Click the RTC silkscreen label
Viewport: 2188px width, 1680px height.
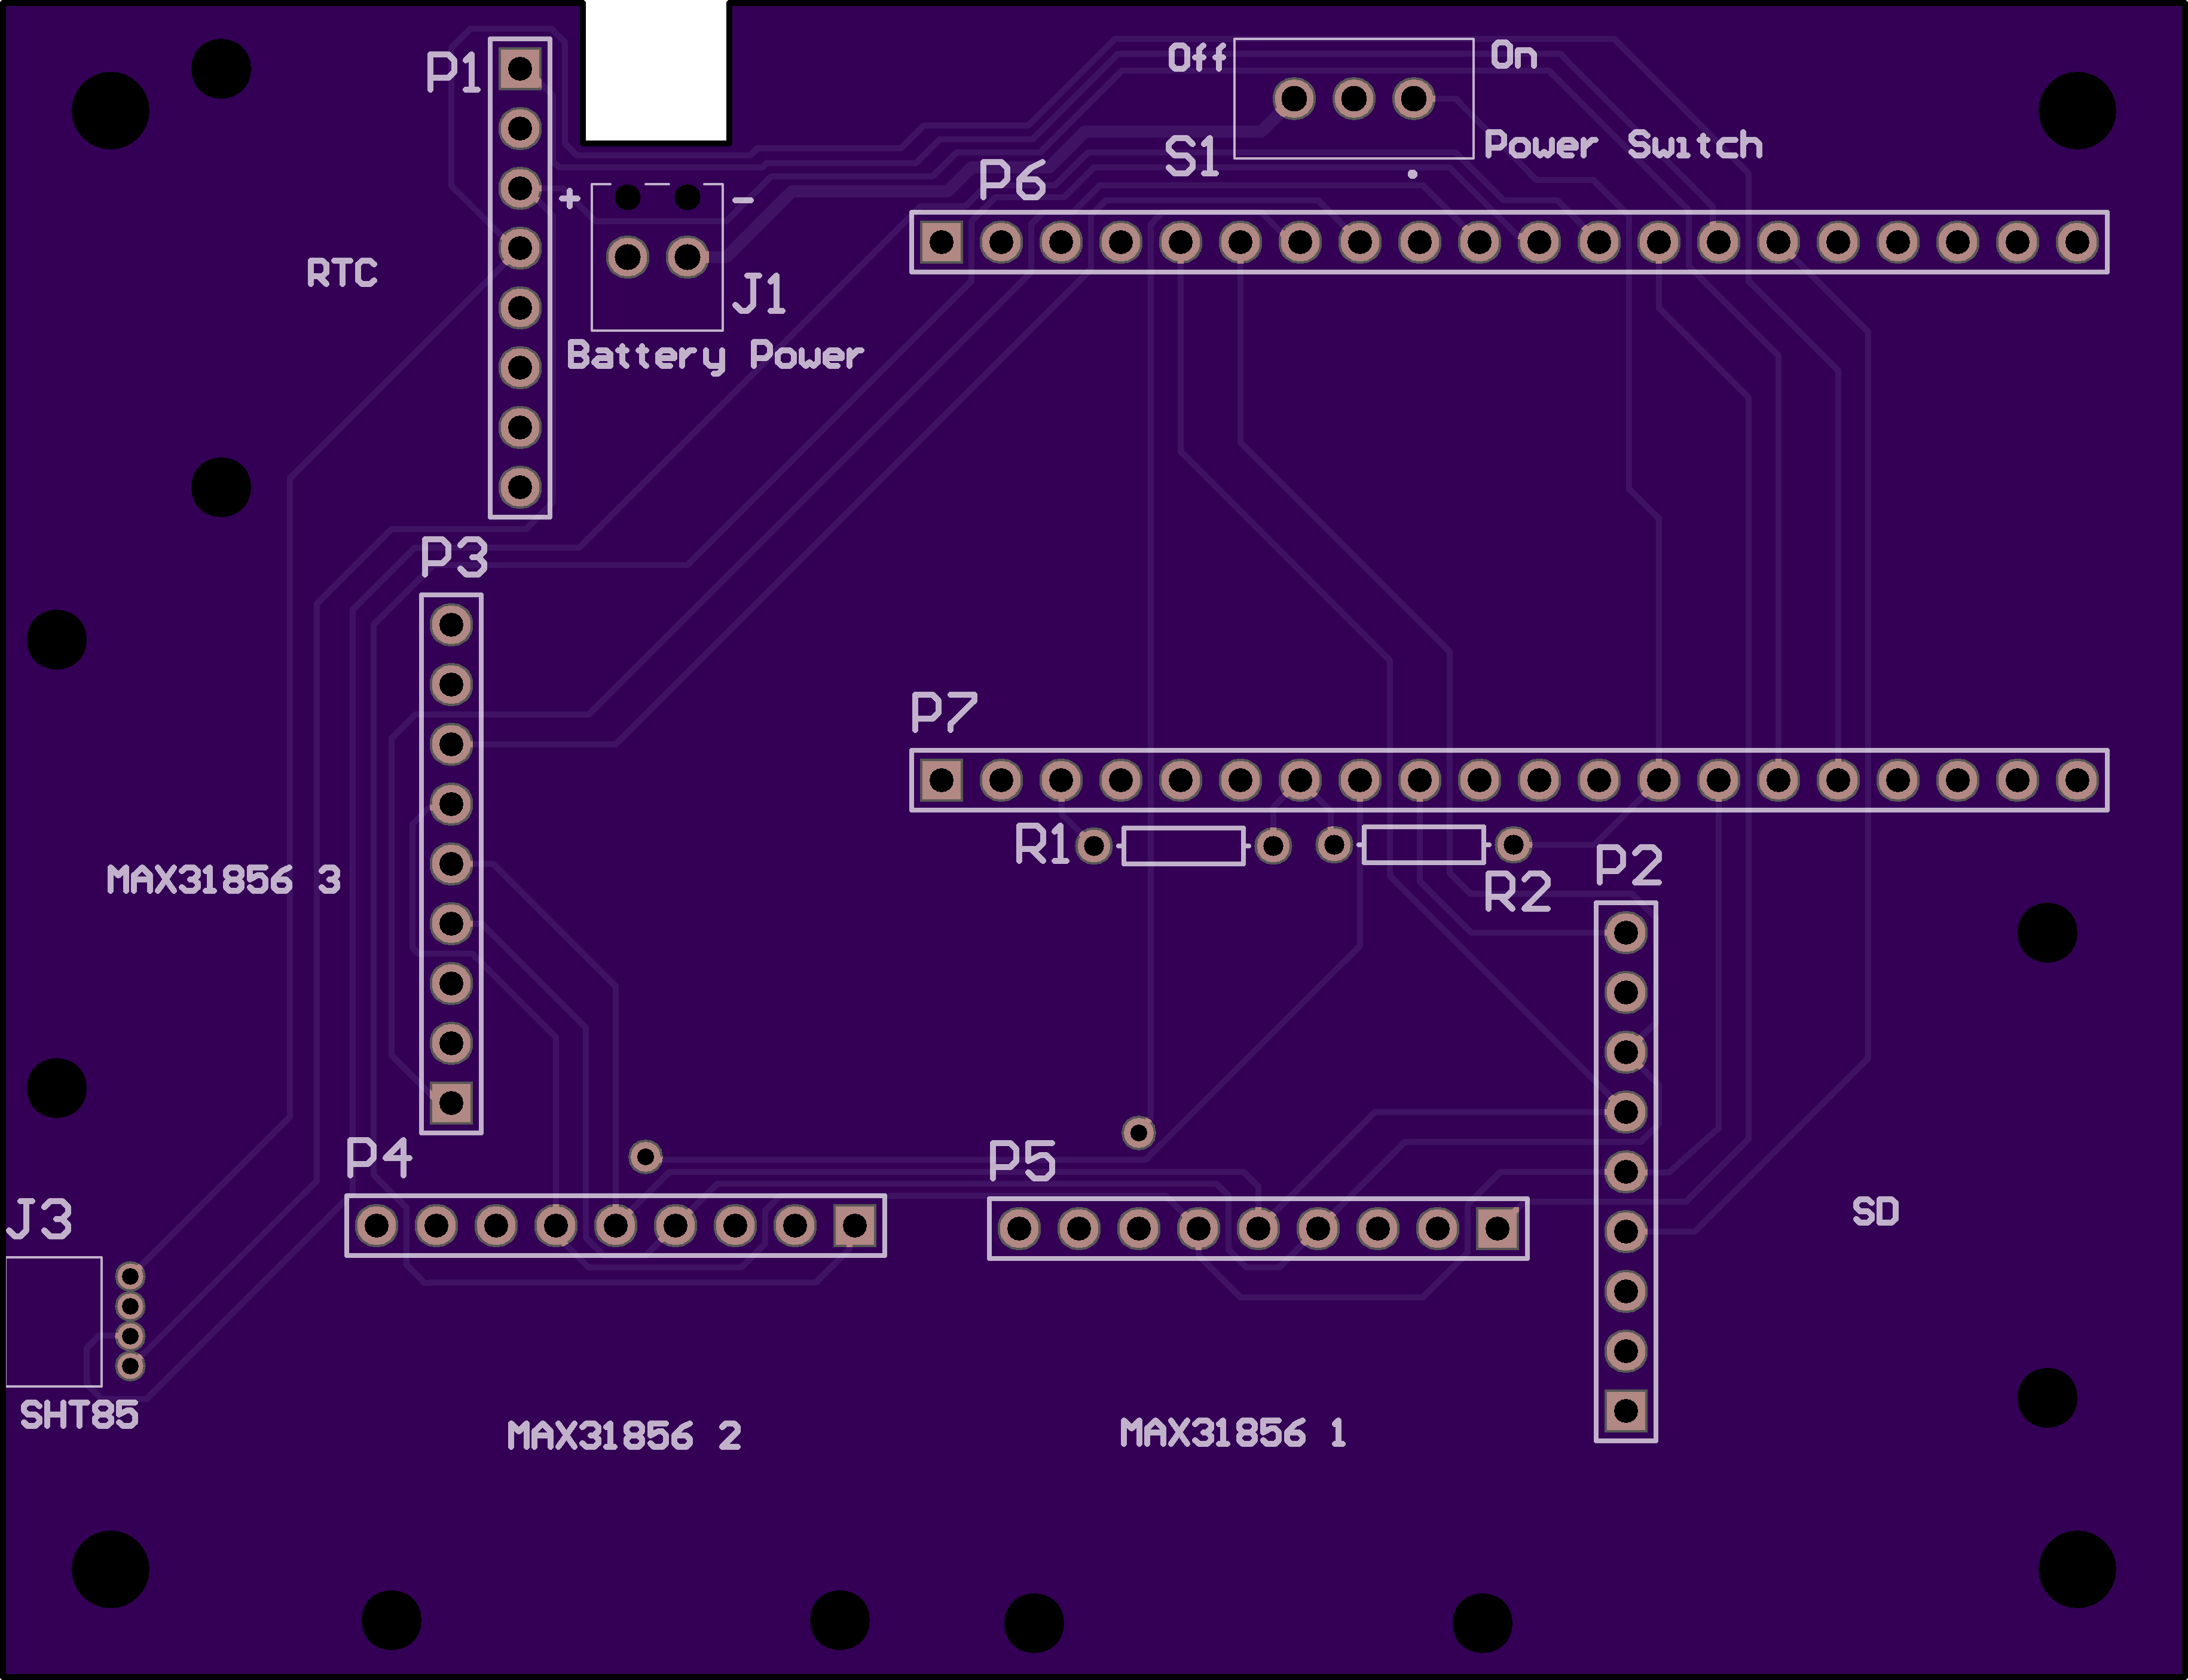point(342,273)
